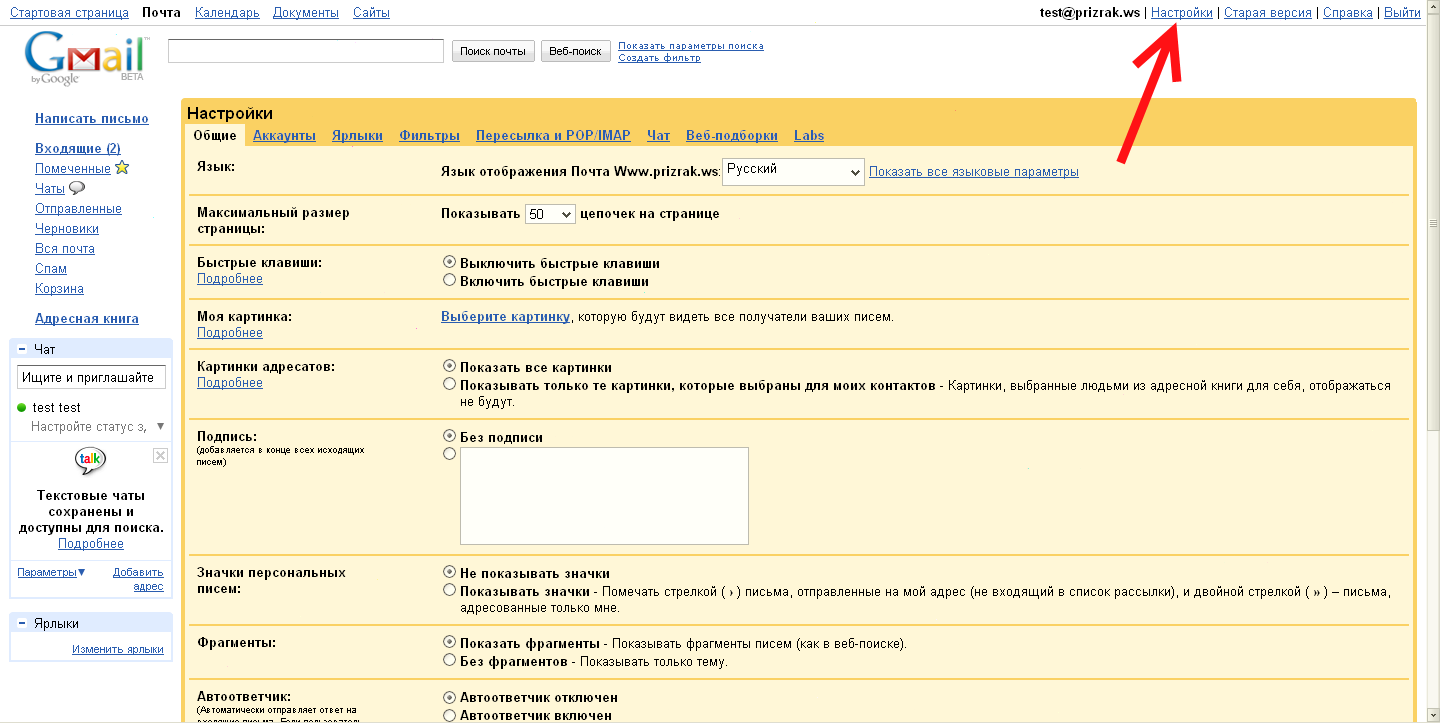The width and height of the screenshot is (1440, 723).
Task: Select Показать все картинки radio
Action: [x=450, y=367]
